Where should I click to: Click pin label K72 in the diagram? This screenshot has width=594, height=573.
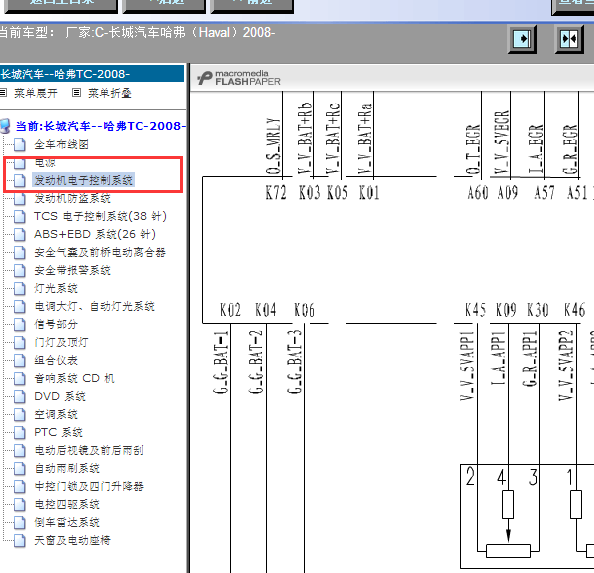click(x=276, y=193)
